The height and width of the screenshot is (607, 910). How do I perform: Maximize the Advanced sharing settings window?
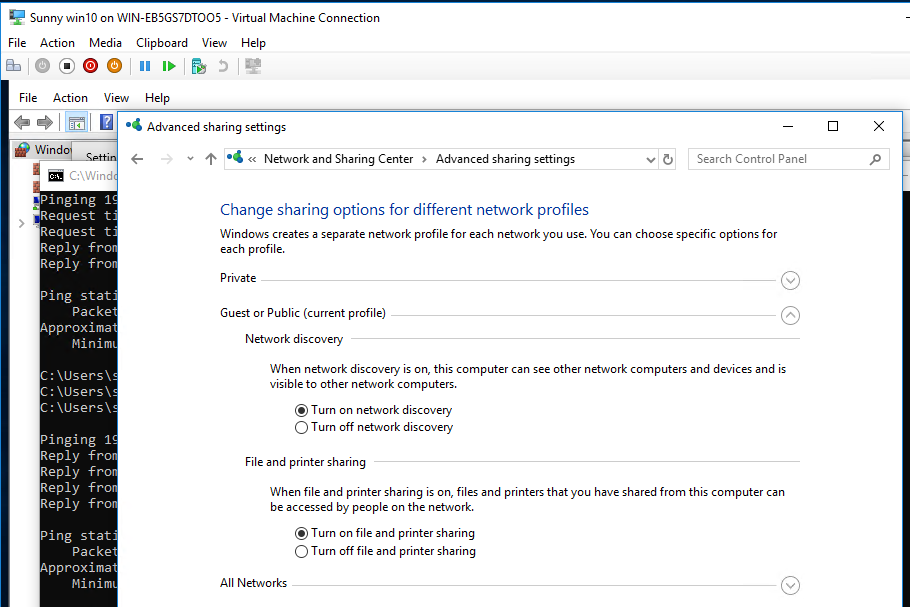[x=833, y=126]
